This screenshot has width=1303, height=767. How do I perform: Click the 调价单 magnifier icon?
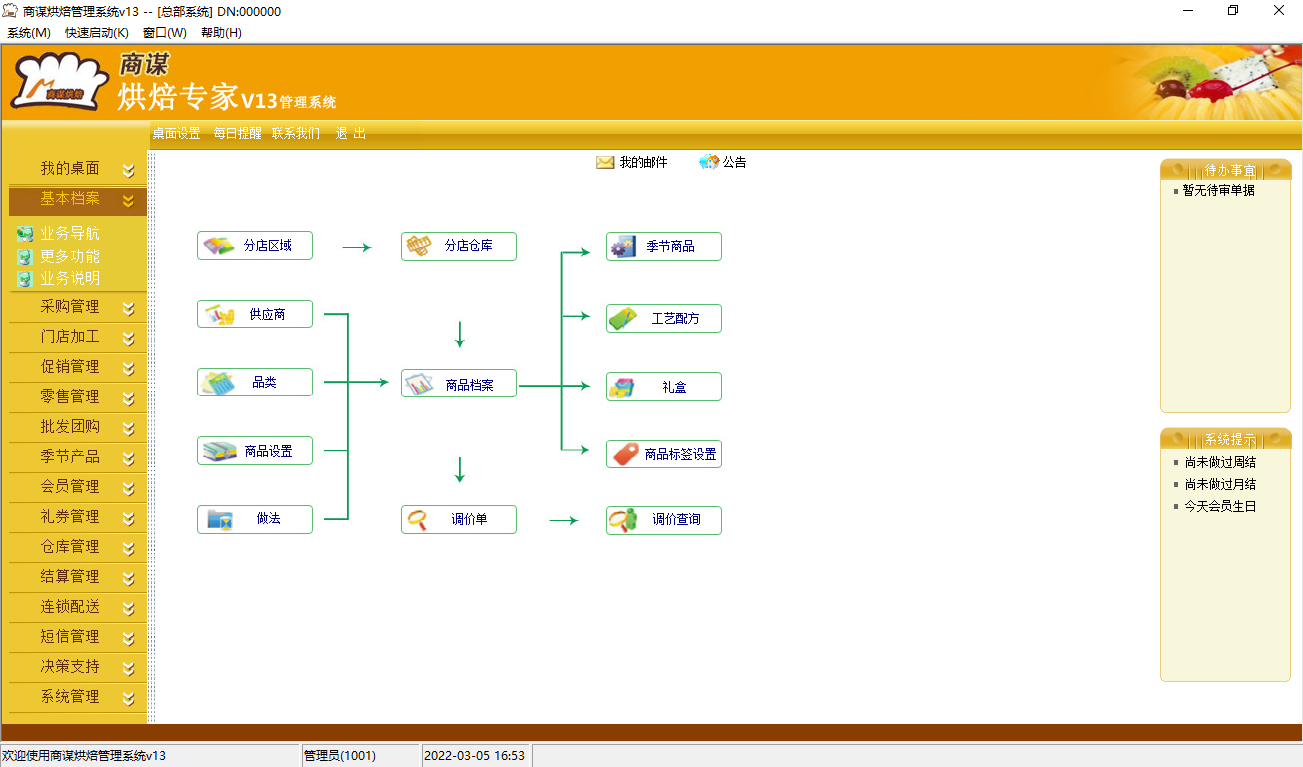(417, 519)
